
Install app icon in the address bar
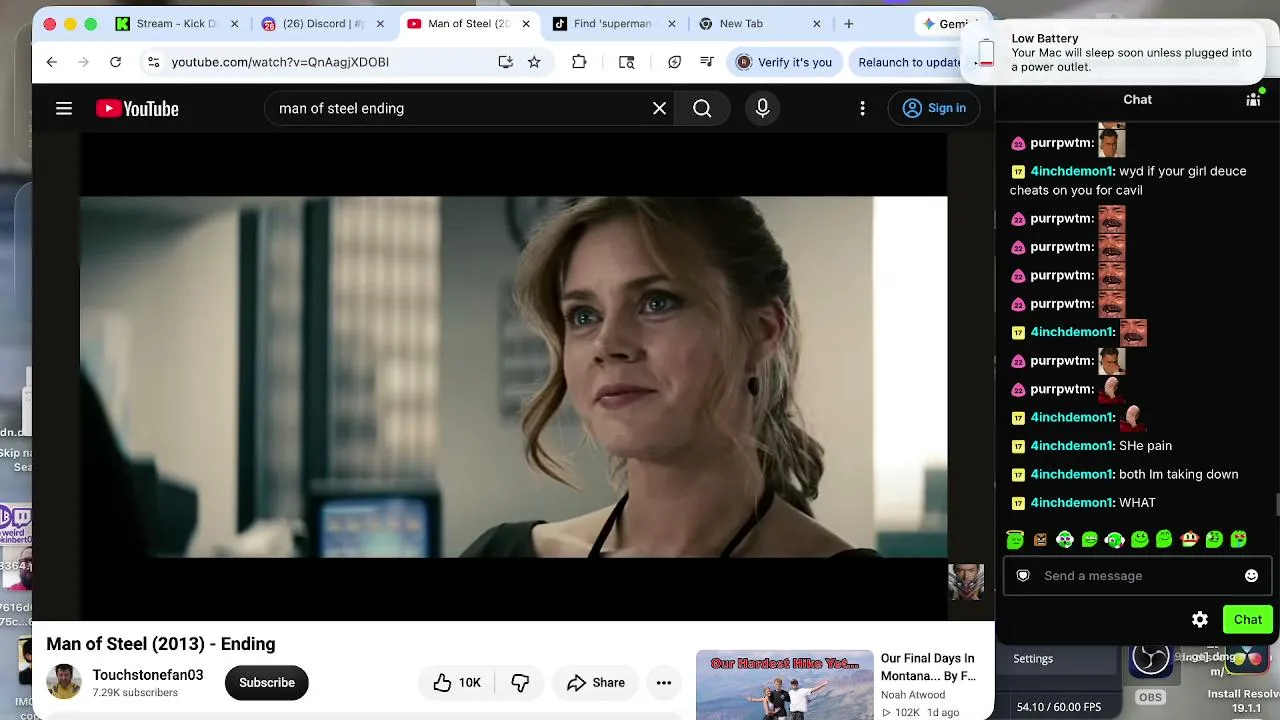506,62
